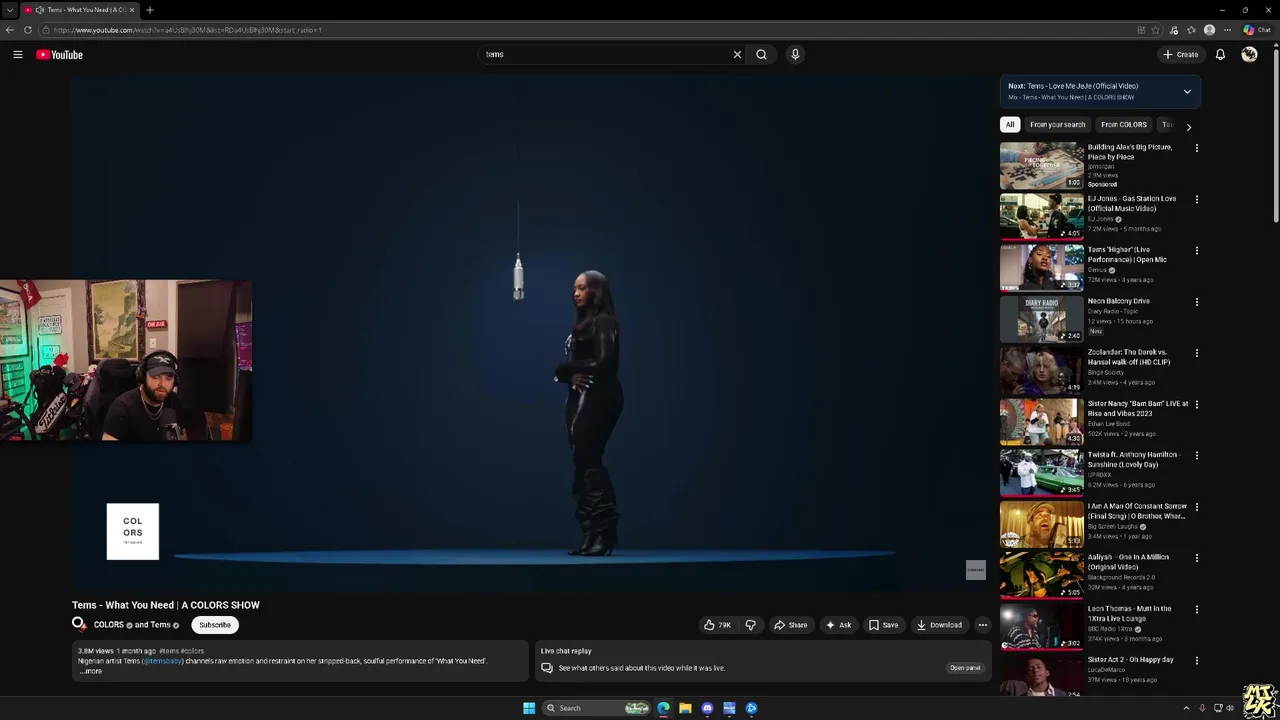Select the From COLORS chip
This screenshot has height=720, width=1280.
[x=1124, y=125]
